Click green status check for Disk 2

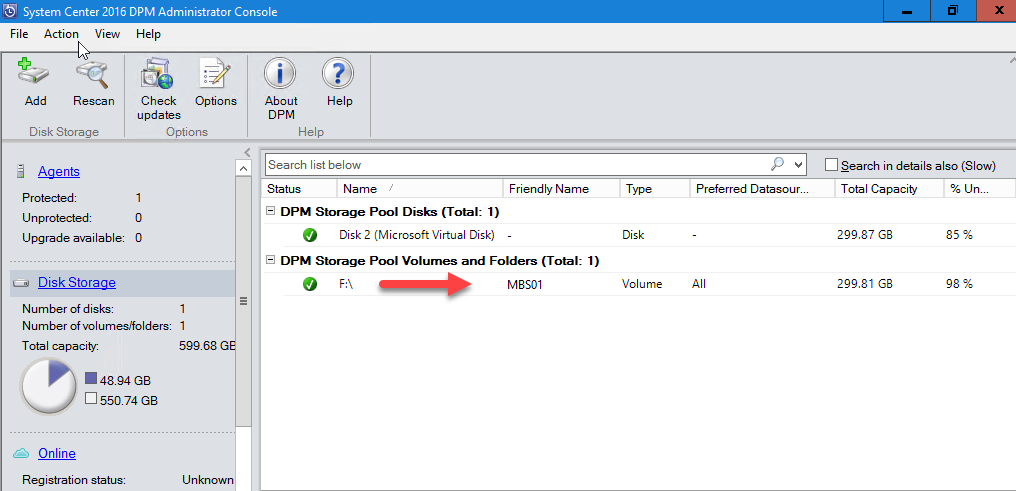310,234
